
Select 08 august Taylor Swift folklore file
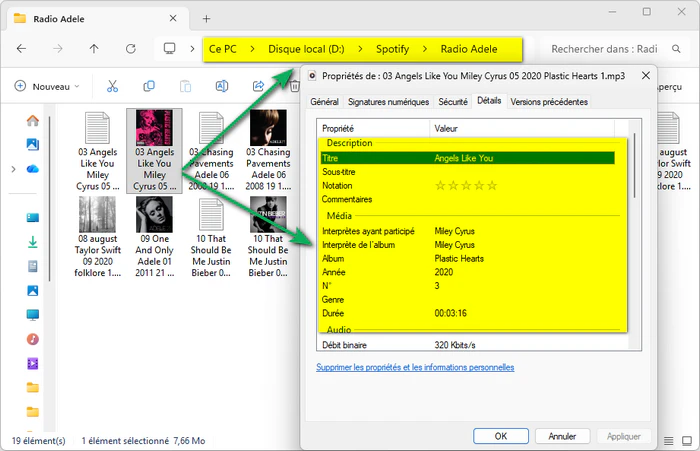point(97,237)
